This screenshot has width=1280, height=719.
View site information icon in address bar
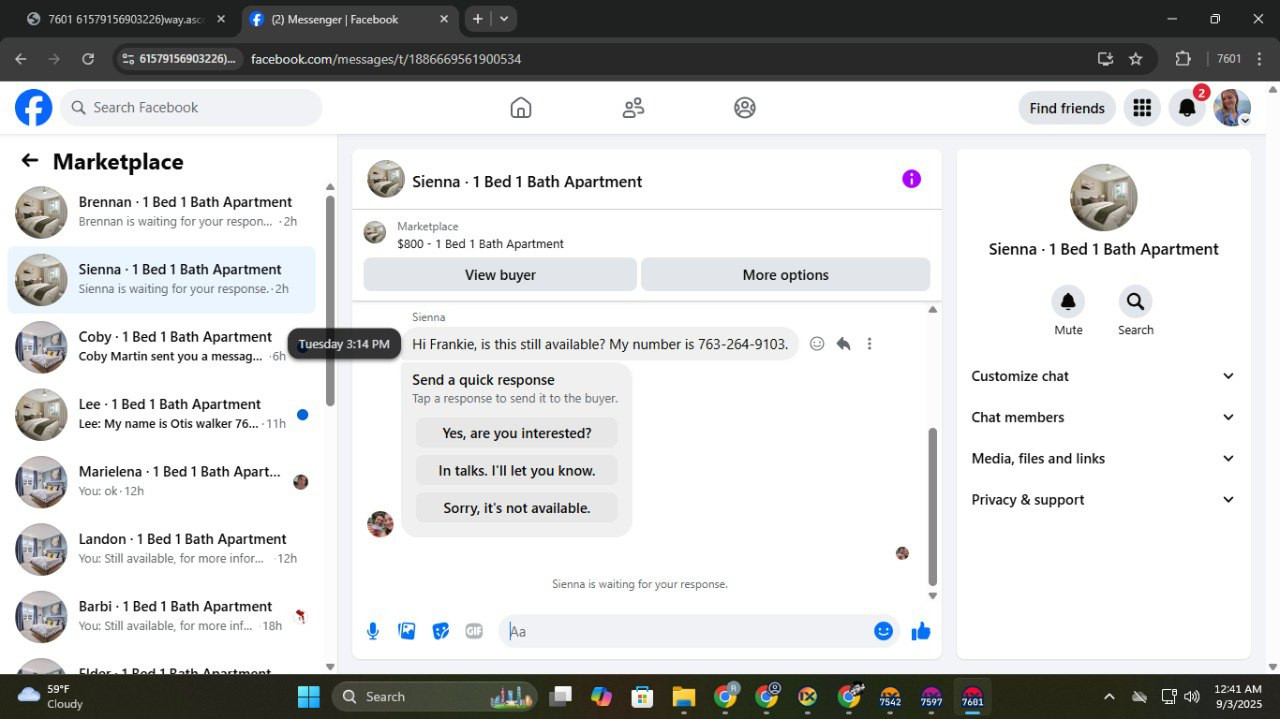click(x=128, y=59)
